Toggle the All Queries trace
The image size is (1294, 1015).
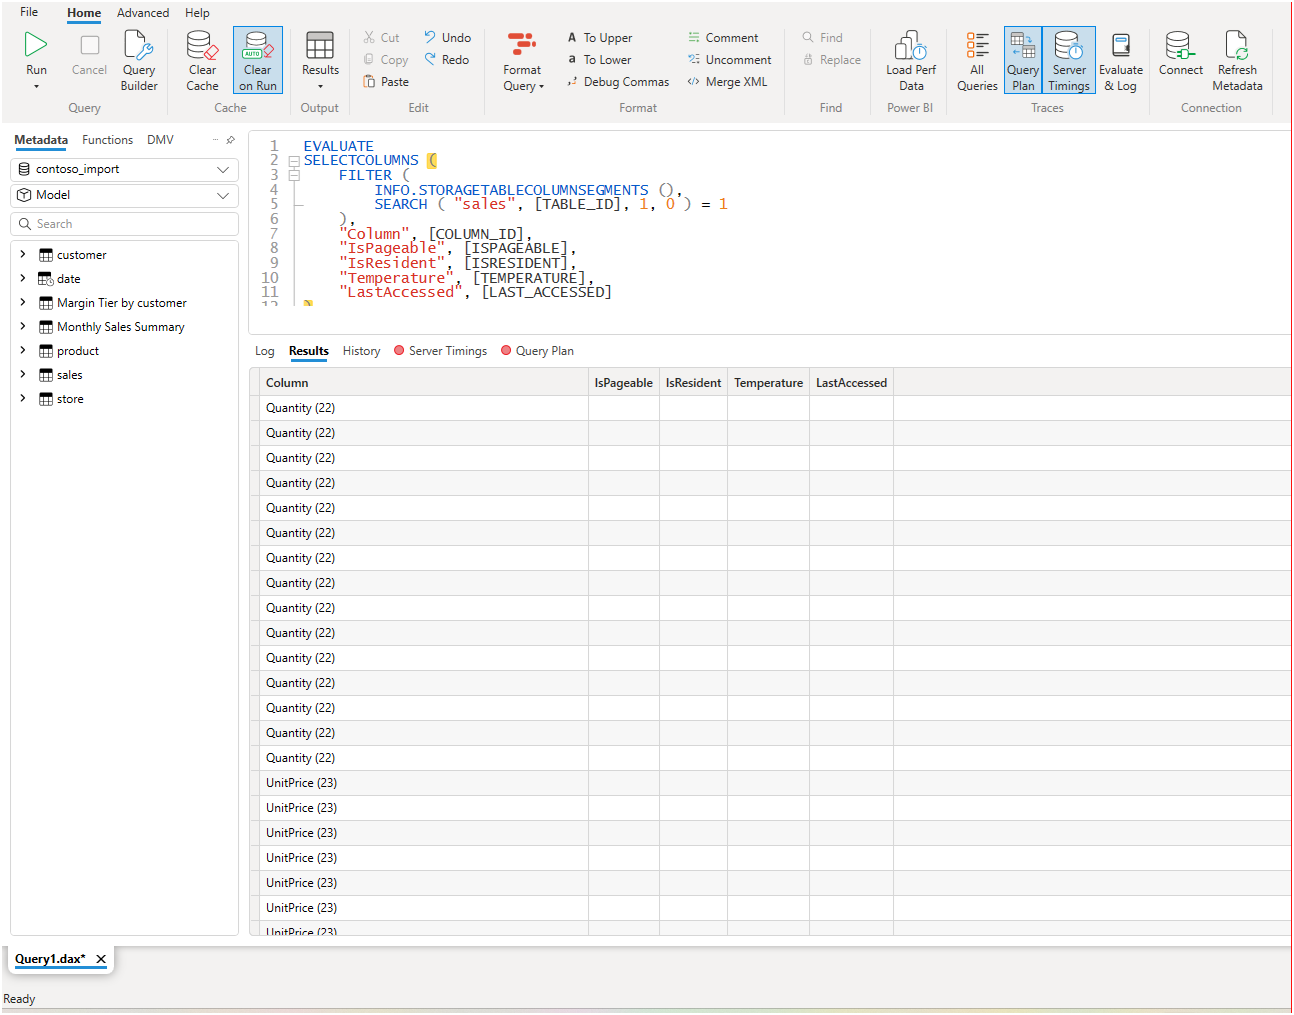pyautogui.click(x=977, y=60)
